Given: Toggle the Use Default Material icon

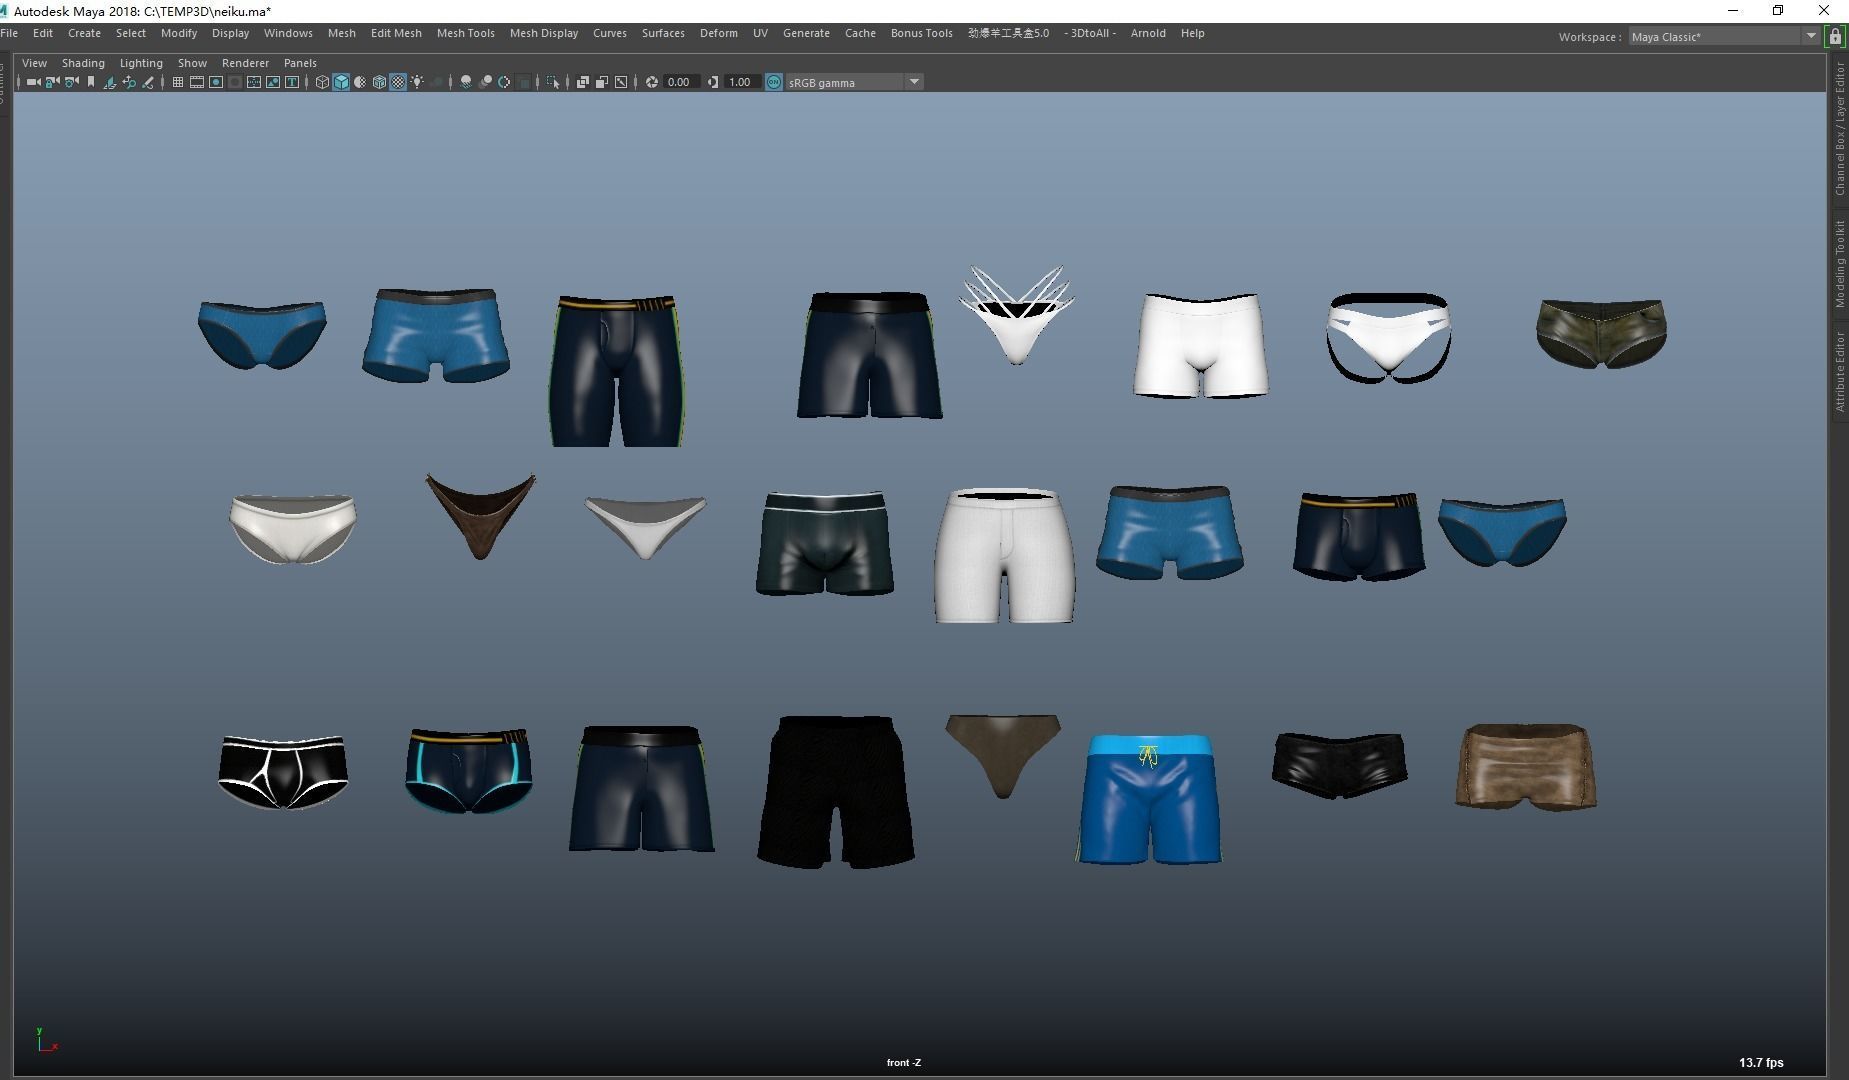Looking at the screenshot, I should click(360, 82).
